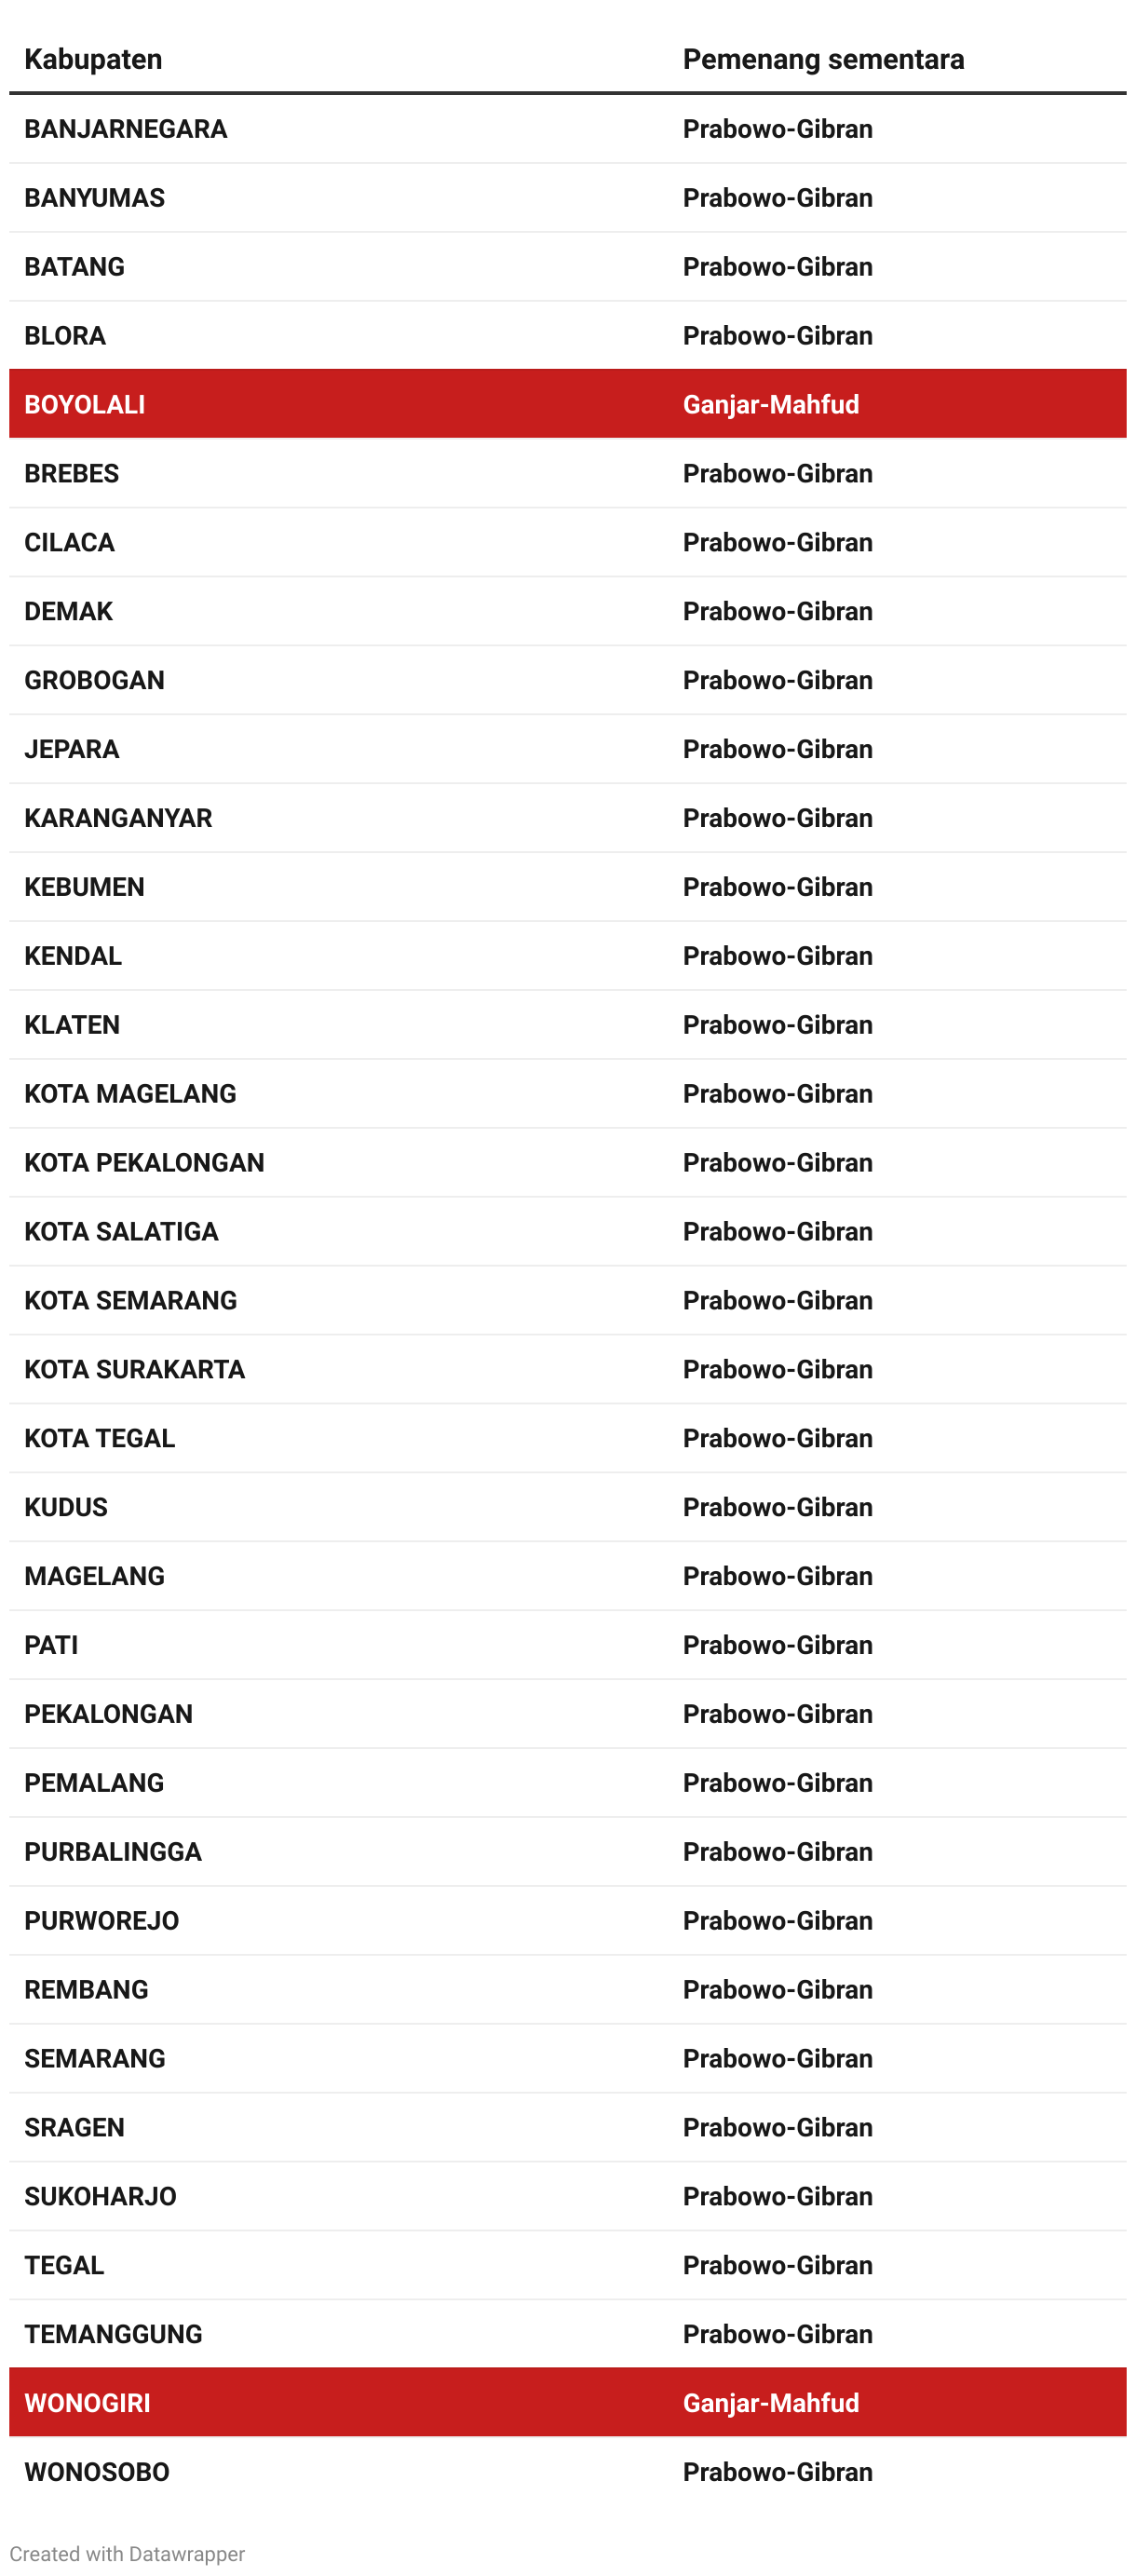
Task: Select the KOTA MAGELANG row label
Action: coord(130,1093)
